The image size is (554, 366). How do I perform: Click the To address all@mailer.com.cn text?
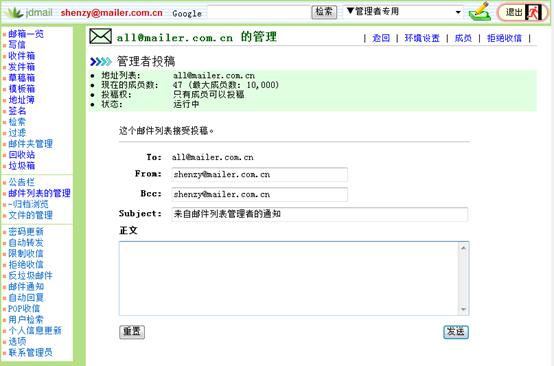pyautogui.click(x=213, y=157)
